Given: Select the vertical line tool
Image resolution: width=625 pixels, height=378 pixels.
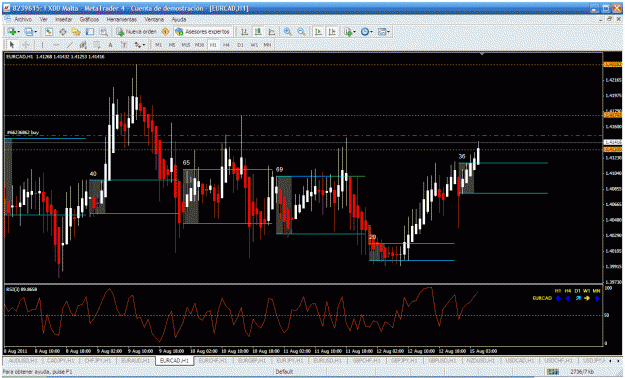Looking at the screenshot, I should [42, 45].
